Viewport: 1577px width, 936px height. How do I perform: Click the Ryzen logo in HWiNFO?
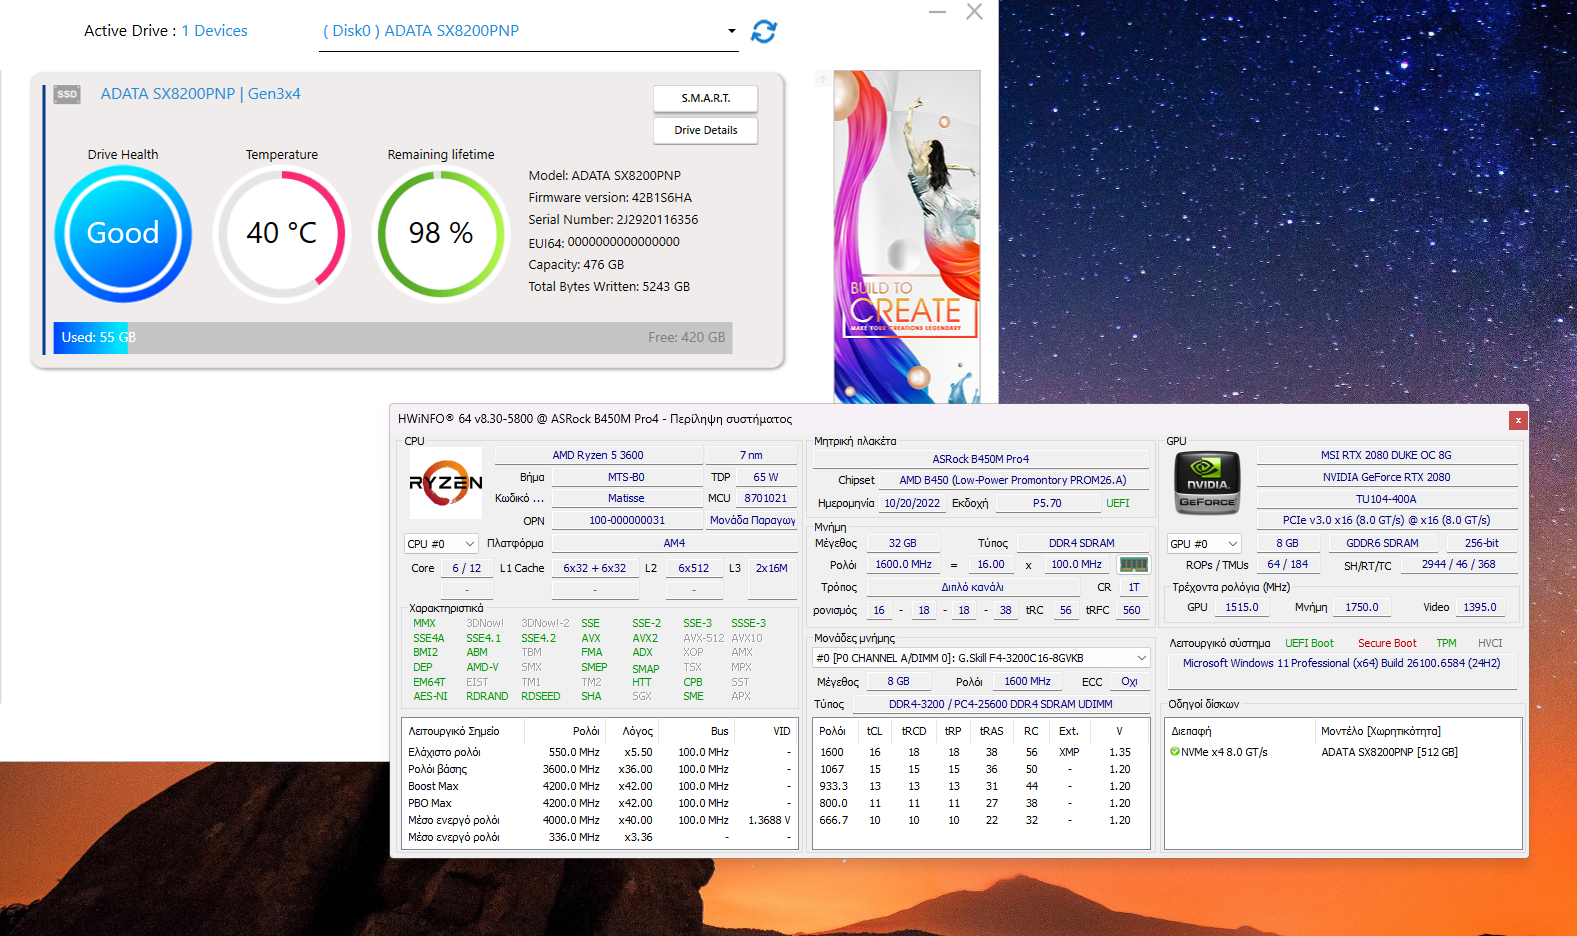[446, 483]
